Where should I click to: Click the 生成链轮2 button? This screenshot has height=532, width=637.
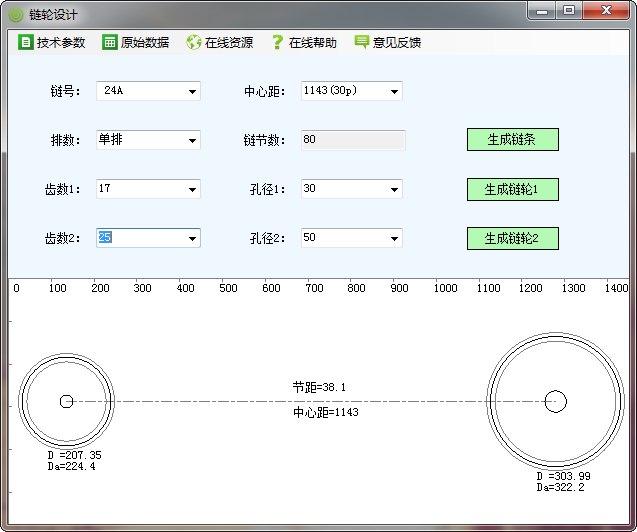tap(513, 238)
